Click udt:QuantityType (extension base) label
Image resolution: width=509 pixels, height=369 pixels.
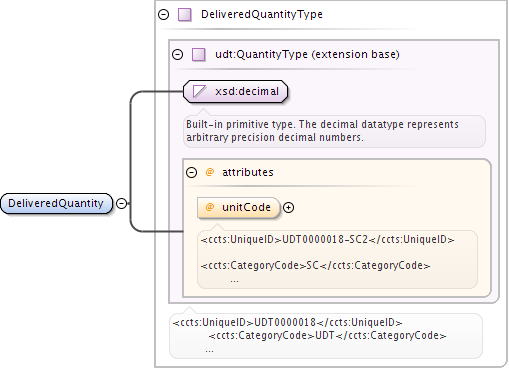(x=307, y=54)
